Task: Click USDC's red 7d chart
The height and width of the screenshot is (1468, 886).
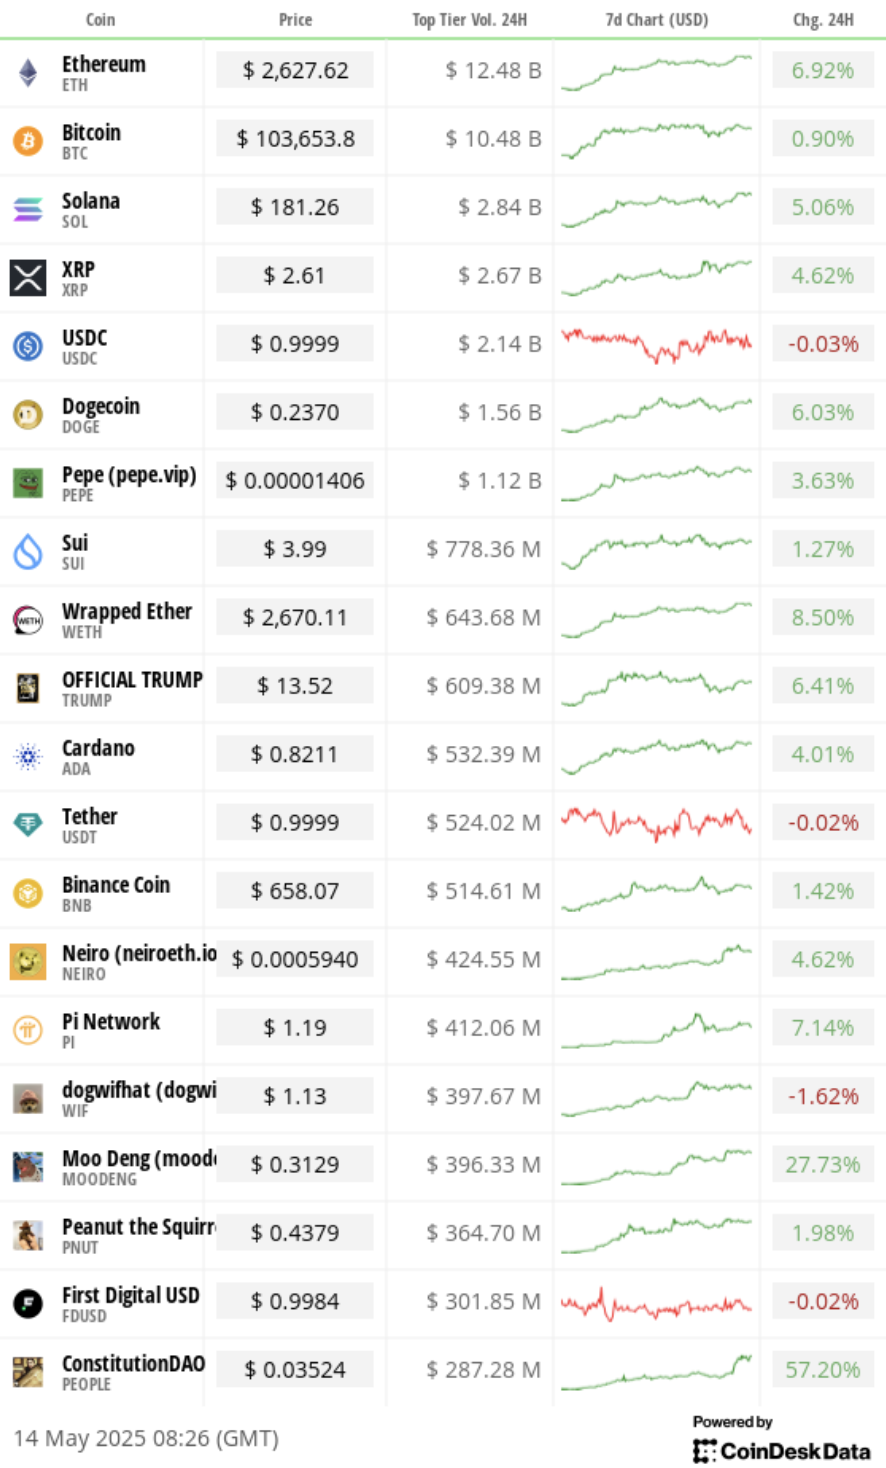Action: (656, 345)
